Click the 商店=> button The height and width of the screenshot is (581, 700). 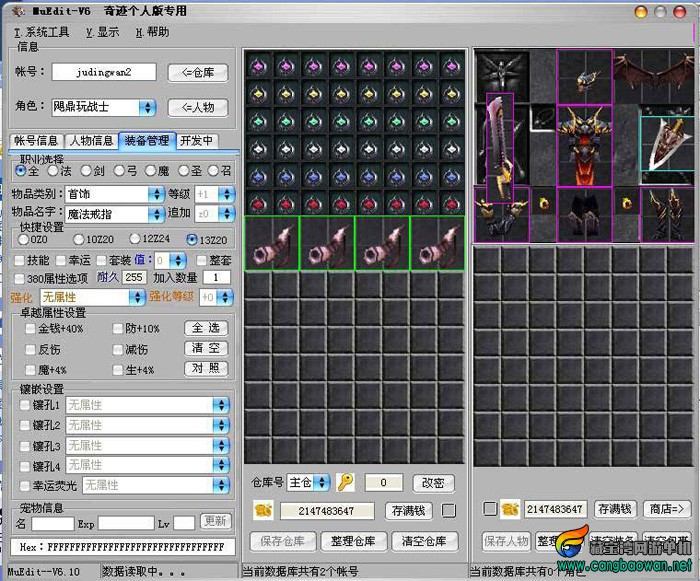click(667, 509)
